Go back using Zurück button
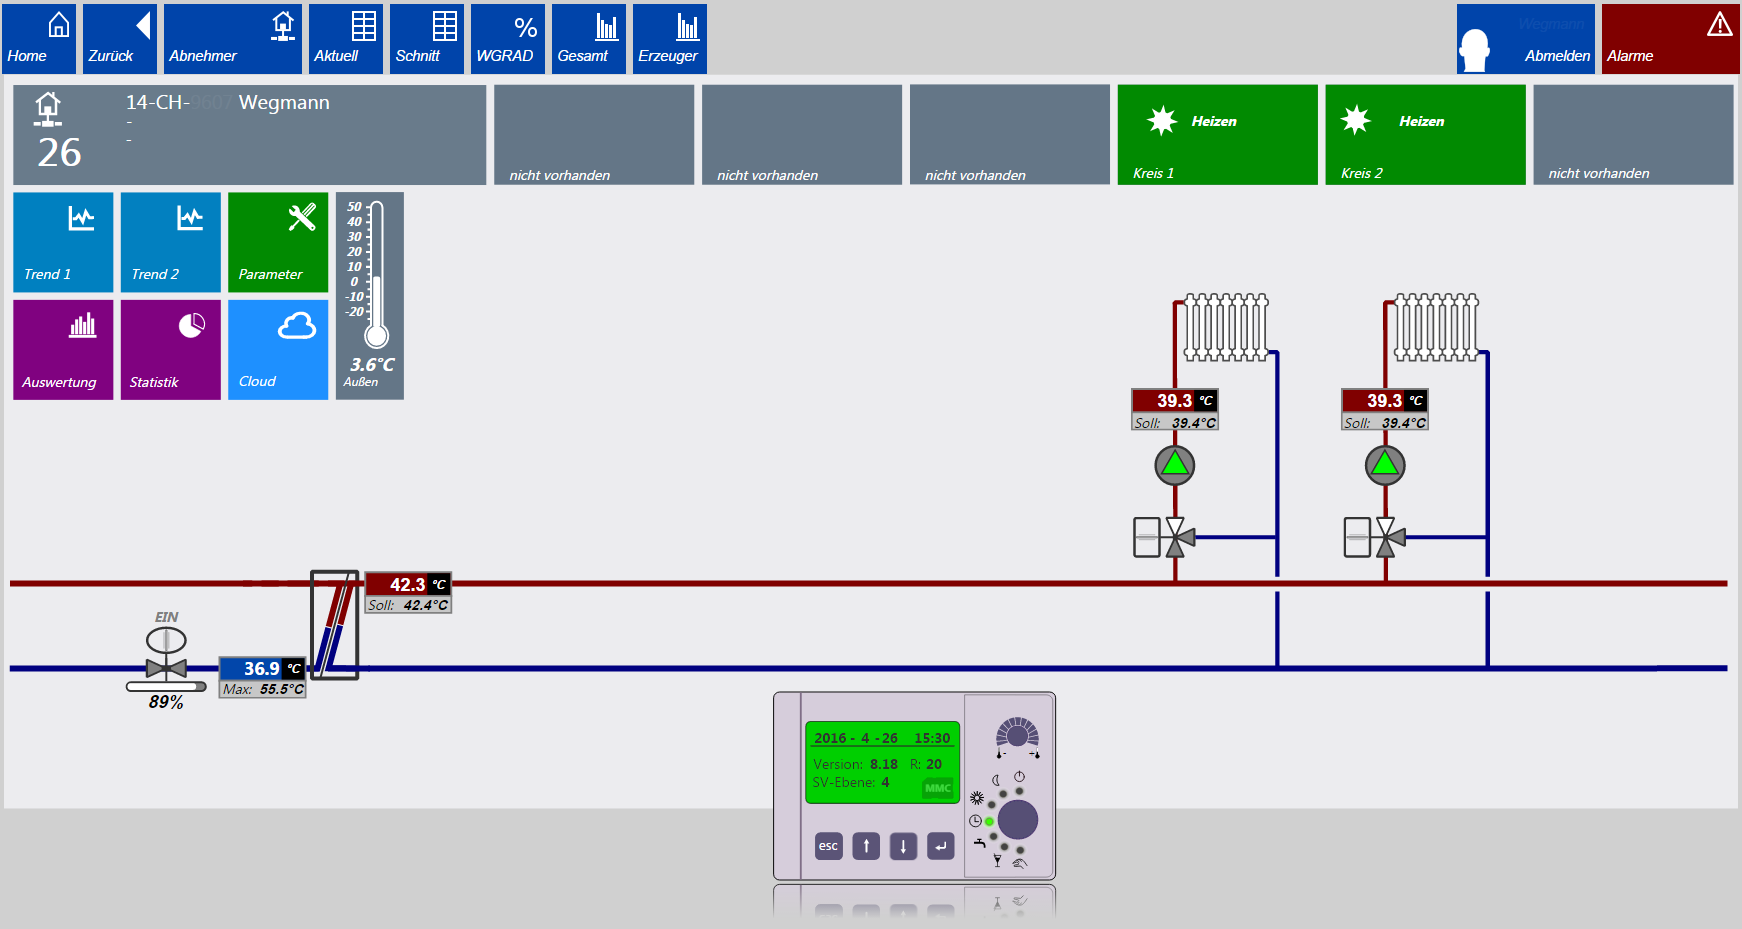This screenshot has width=1742, height=929. [120, 39]
